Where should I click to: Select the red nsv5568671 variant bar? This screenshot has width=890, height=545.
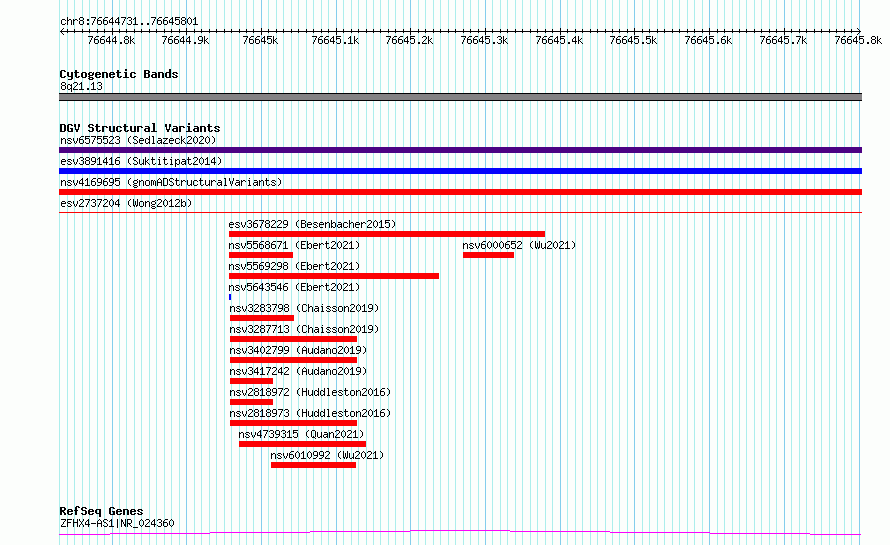(261, 255)
